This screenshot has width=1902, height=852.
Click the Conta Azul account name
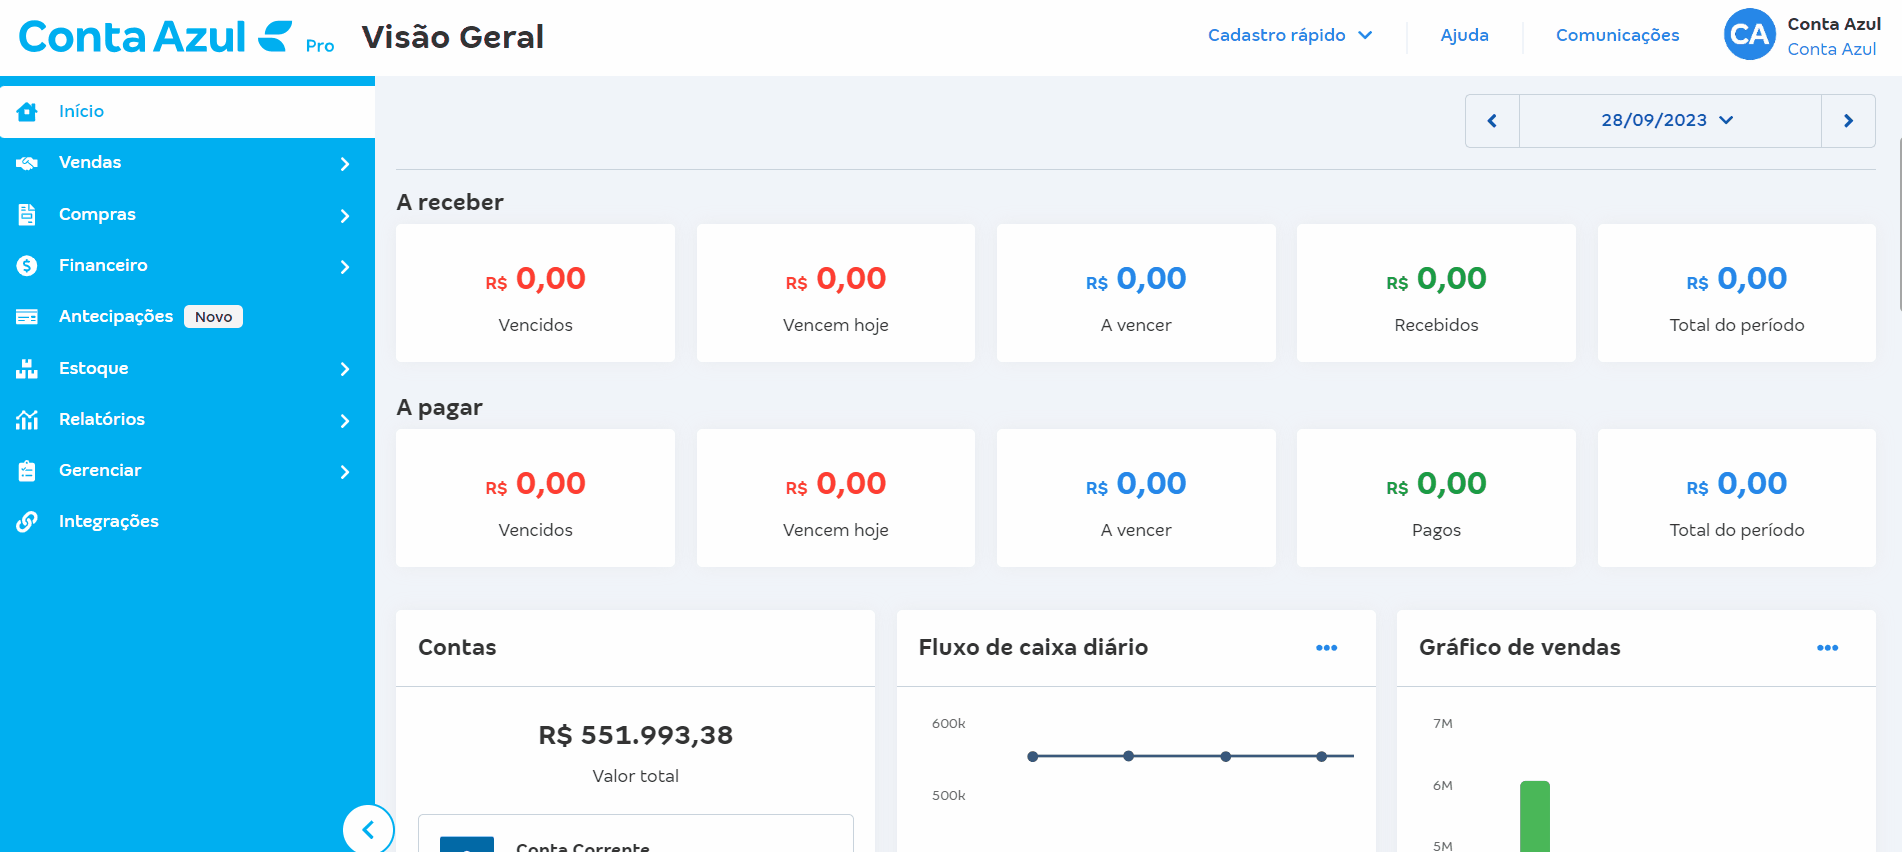[1834, 24]
